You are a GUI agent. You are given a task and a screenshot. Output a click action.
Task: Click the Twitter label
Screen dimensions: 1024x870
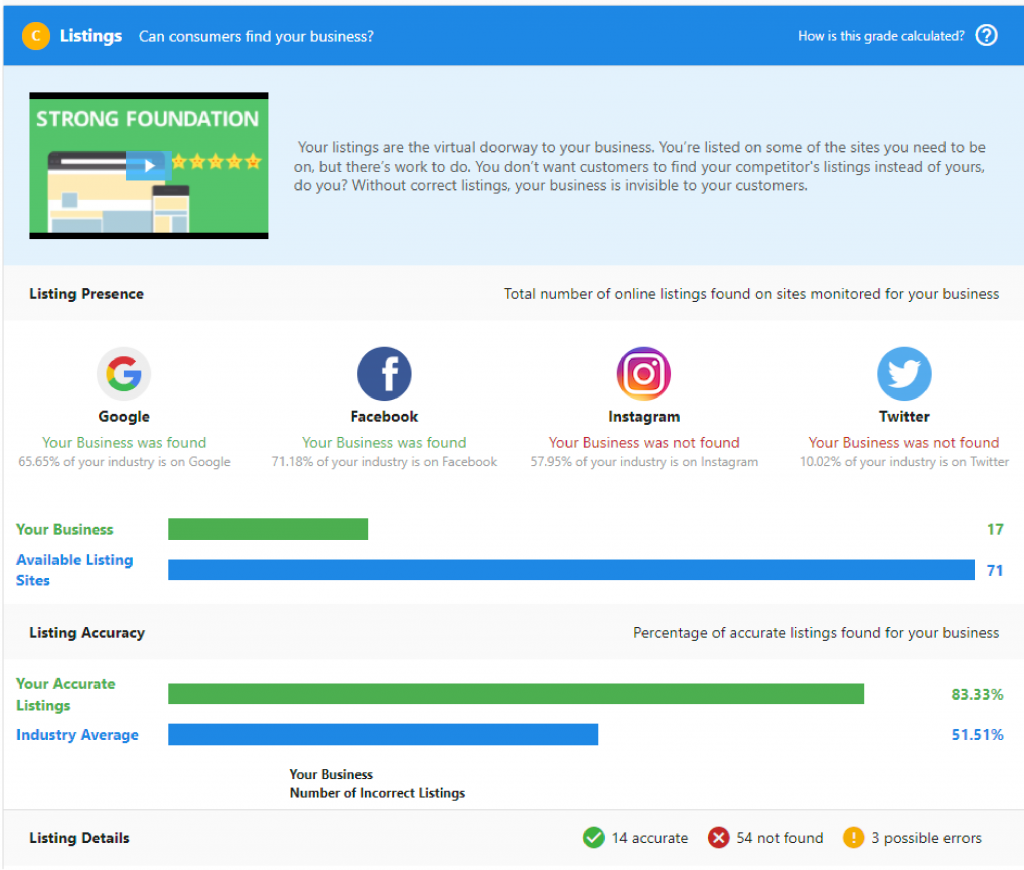[904, 417]
